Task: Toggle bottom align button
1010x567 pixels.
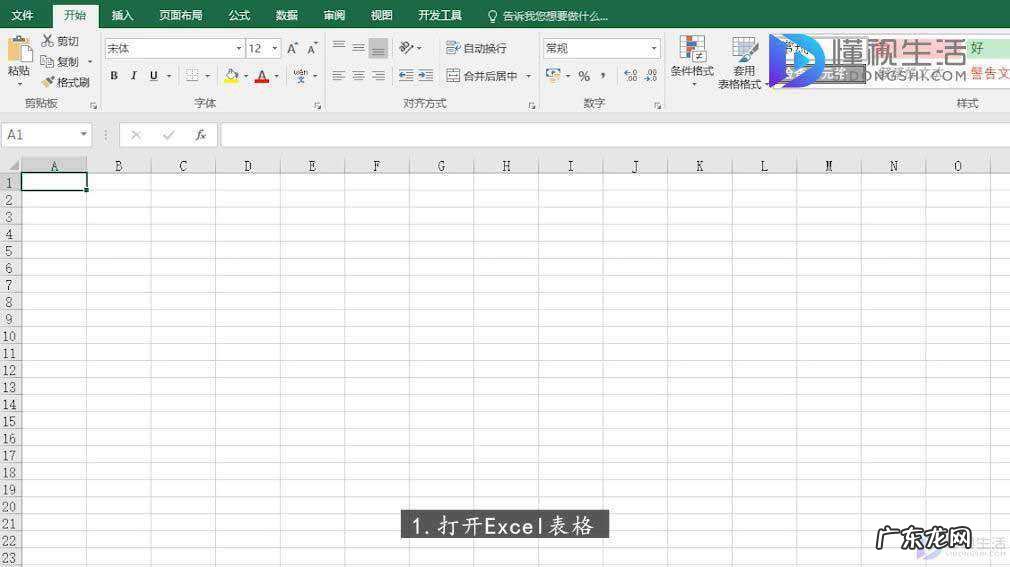Action: click(379, 48)
